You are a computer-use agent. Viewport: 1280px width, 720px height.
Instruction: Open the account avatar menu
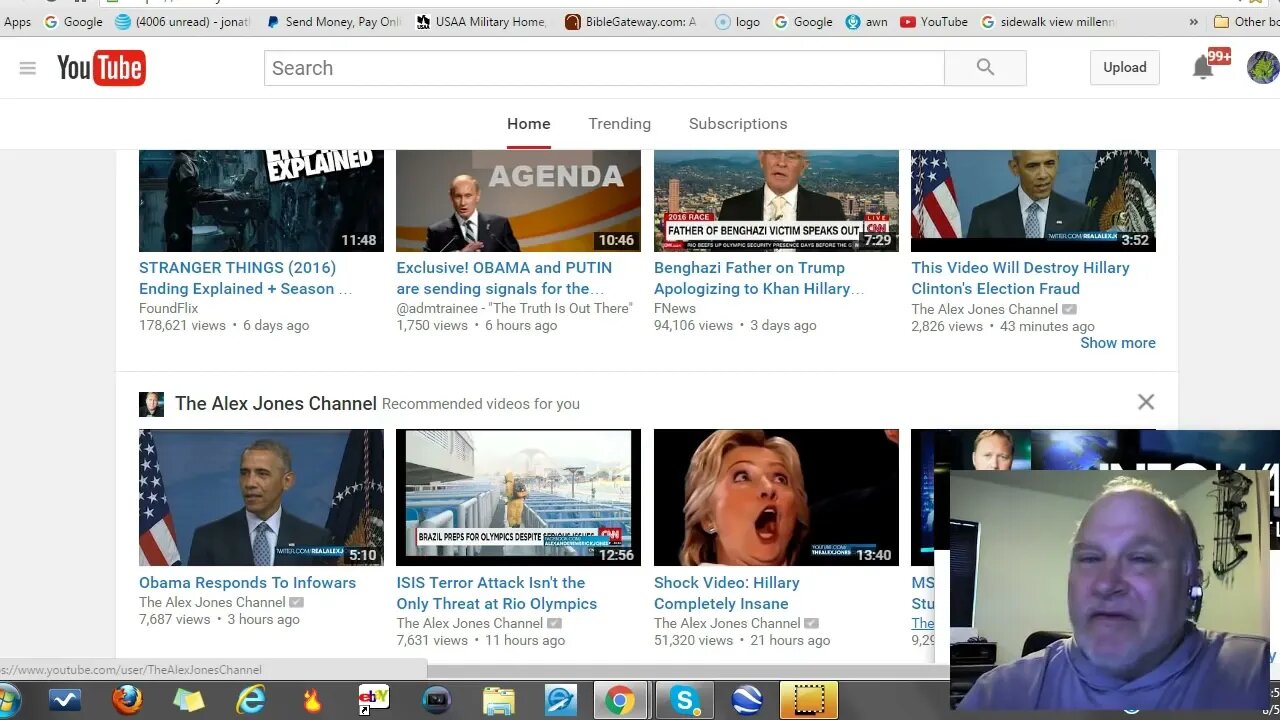[1262, 67]
